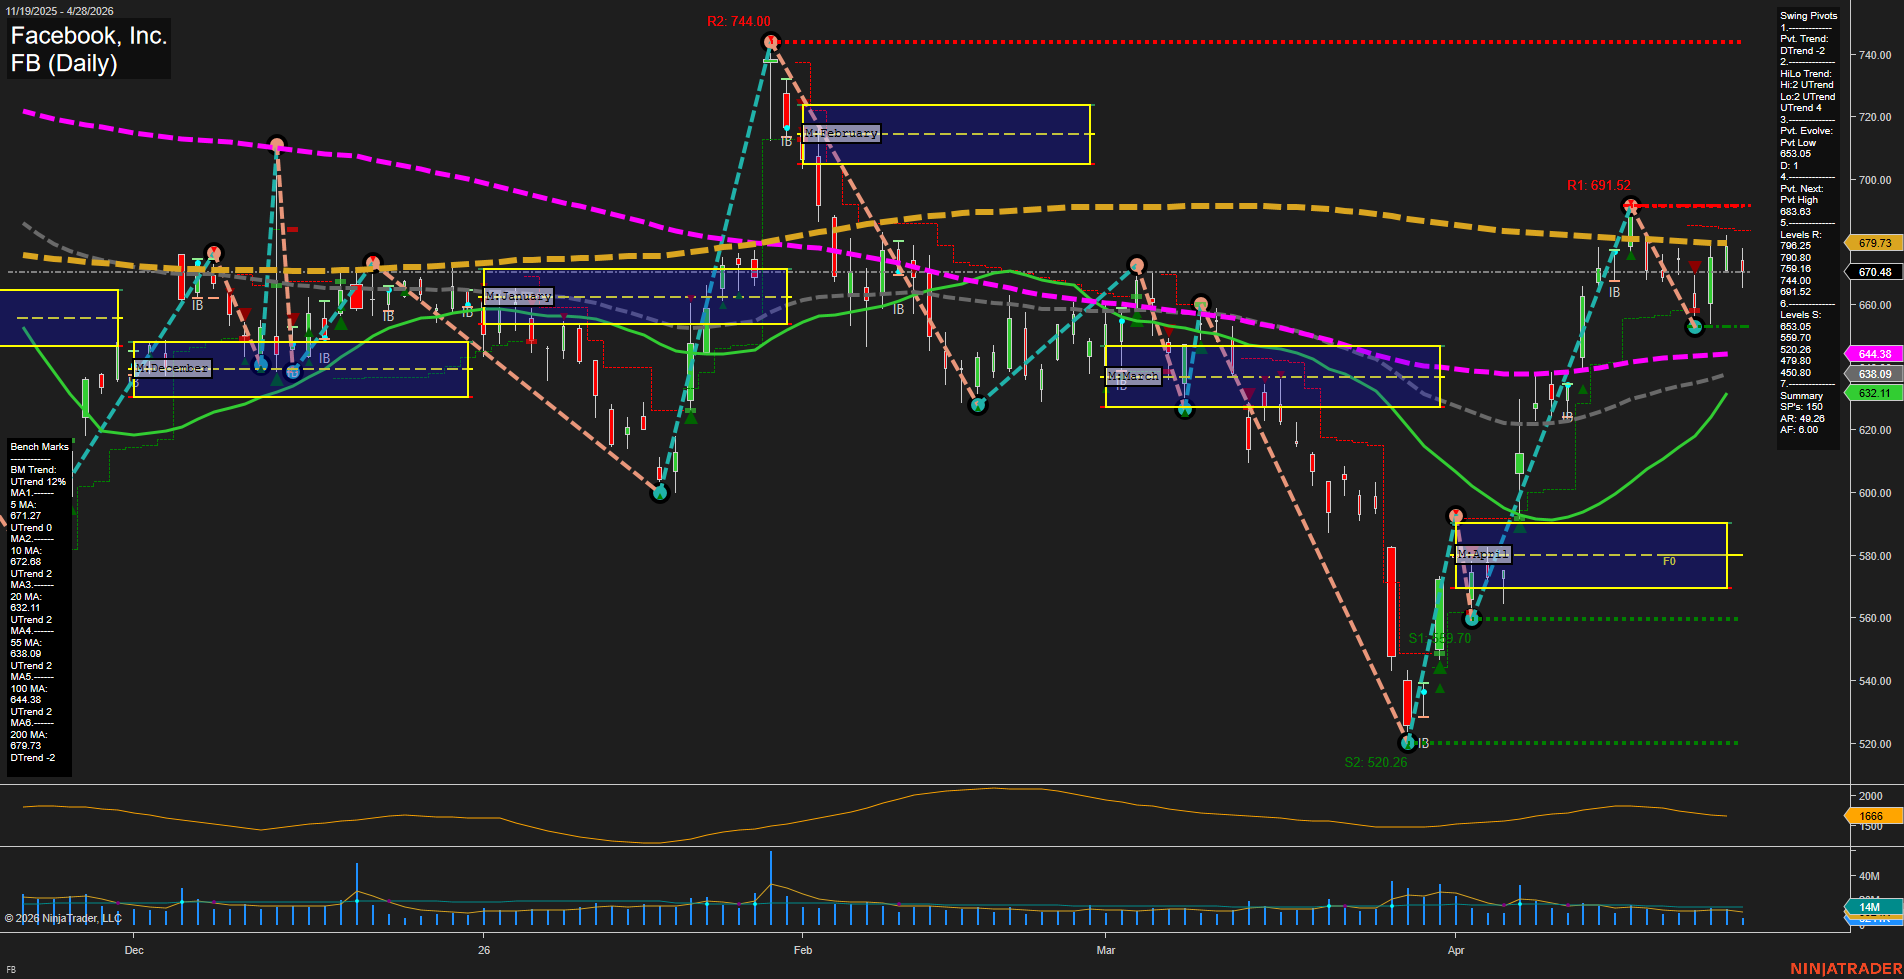Image resolution: width=1904 pixels, height=979 pixels.
Task: Switch to the FB tab at bottom left
Action: 11,970
